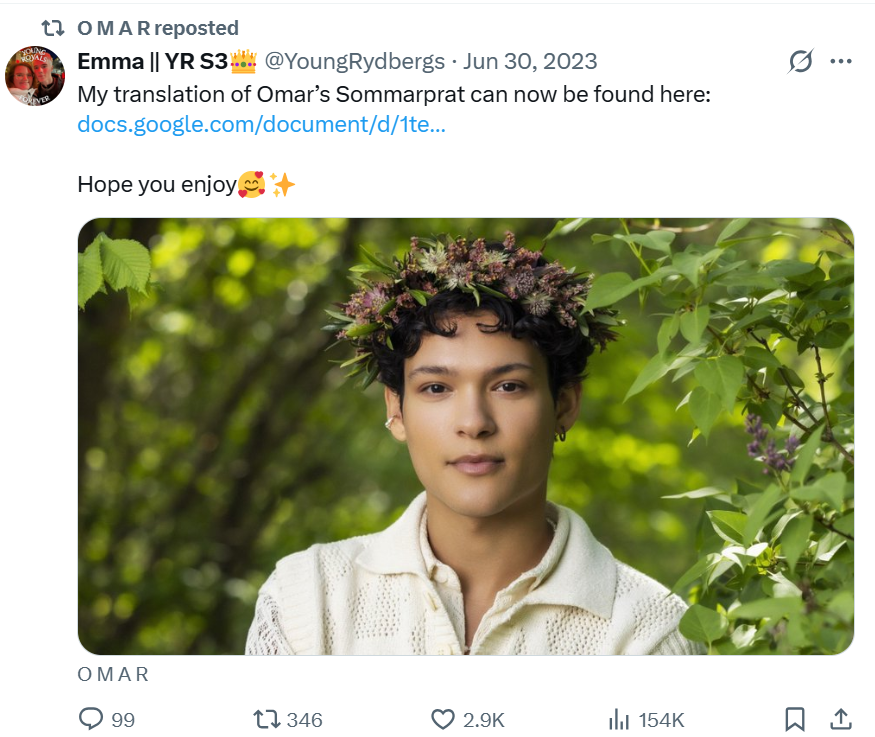Like the post with the heart icon
Screen dimensions: 875x737
pos(442,719)
